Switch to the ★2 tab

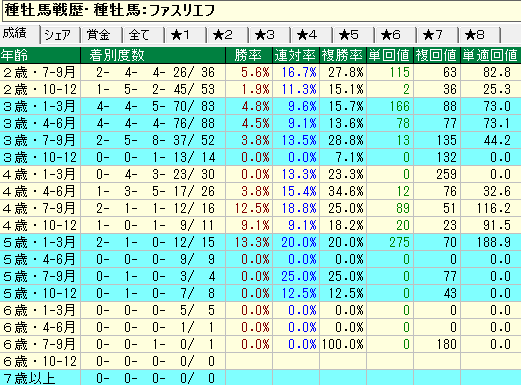pyautogui.click(x=228, y=35)
